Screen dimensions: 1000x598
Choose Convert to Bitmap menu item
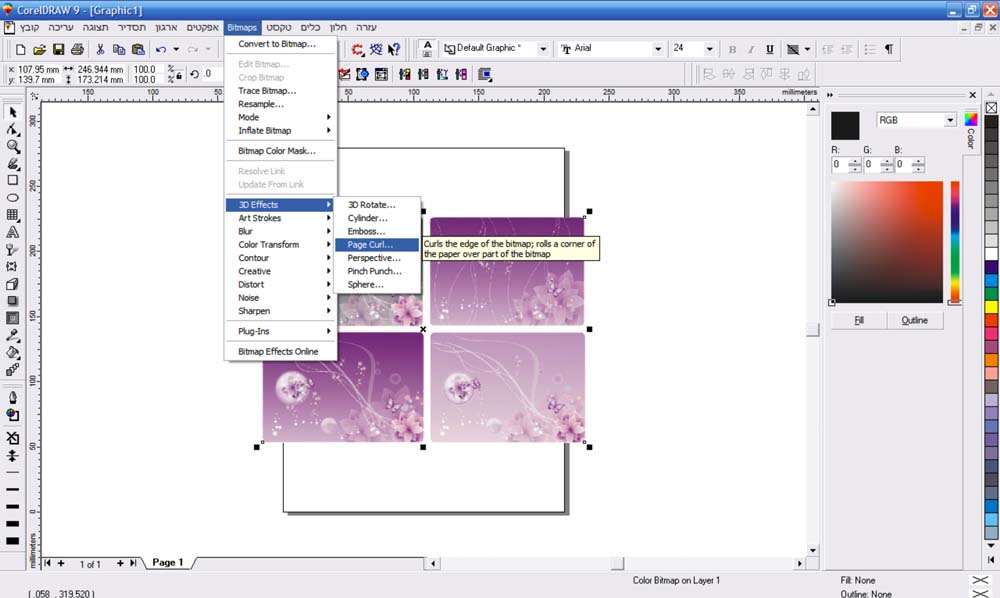(281, 44)
